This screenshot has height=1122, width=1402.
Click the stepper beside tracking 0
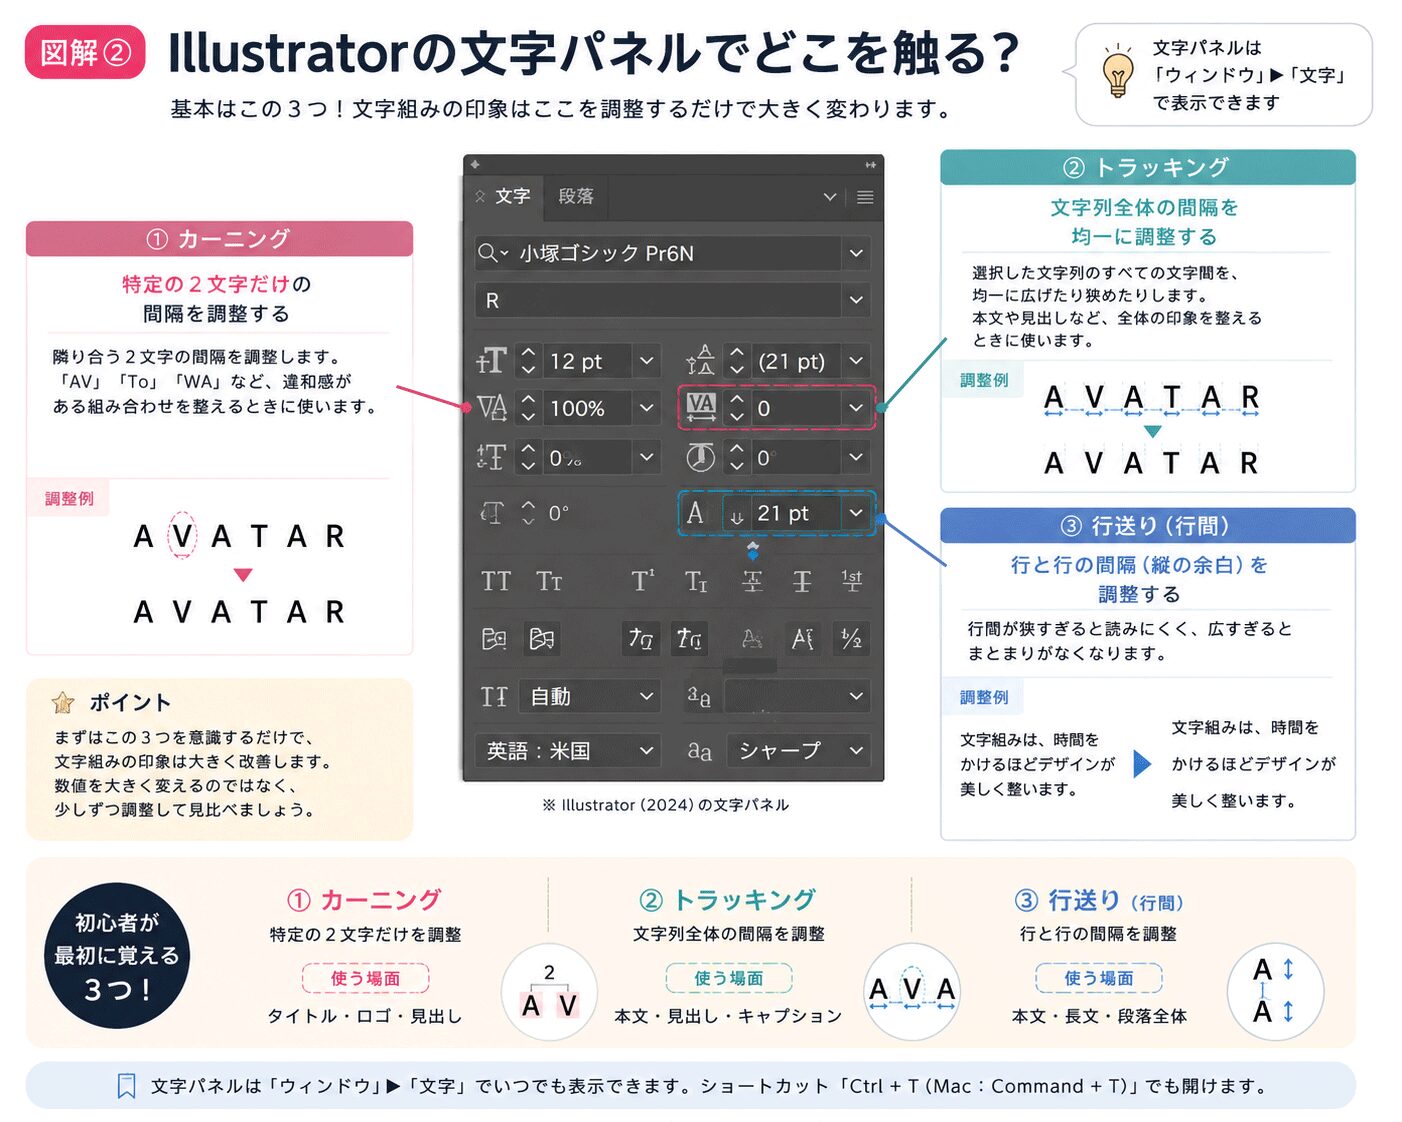(x=737, y=408)
